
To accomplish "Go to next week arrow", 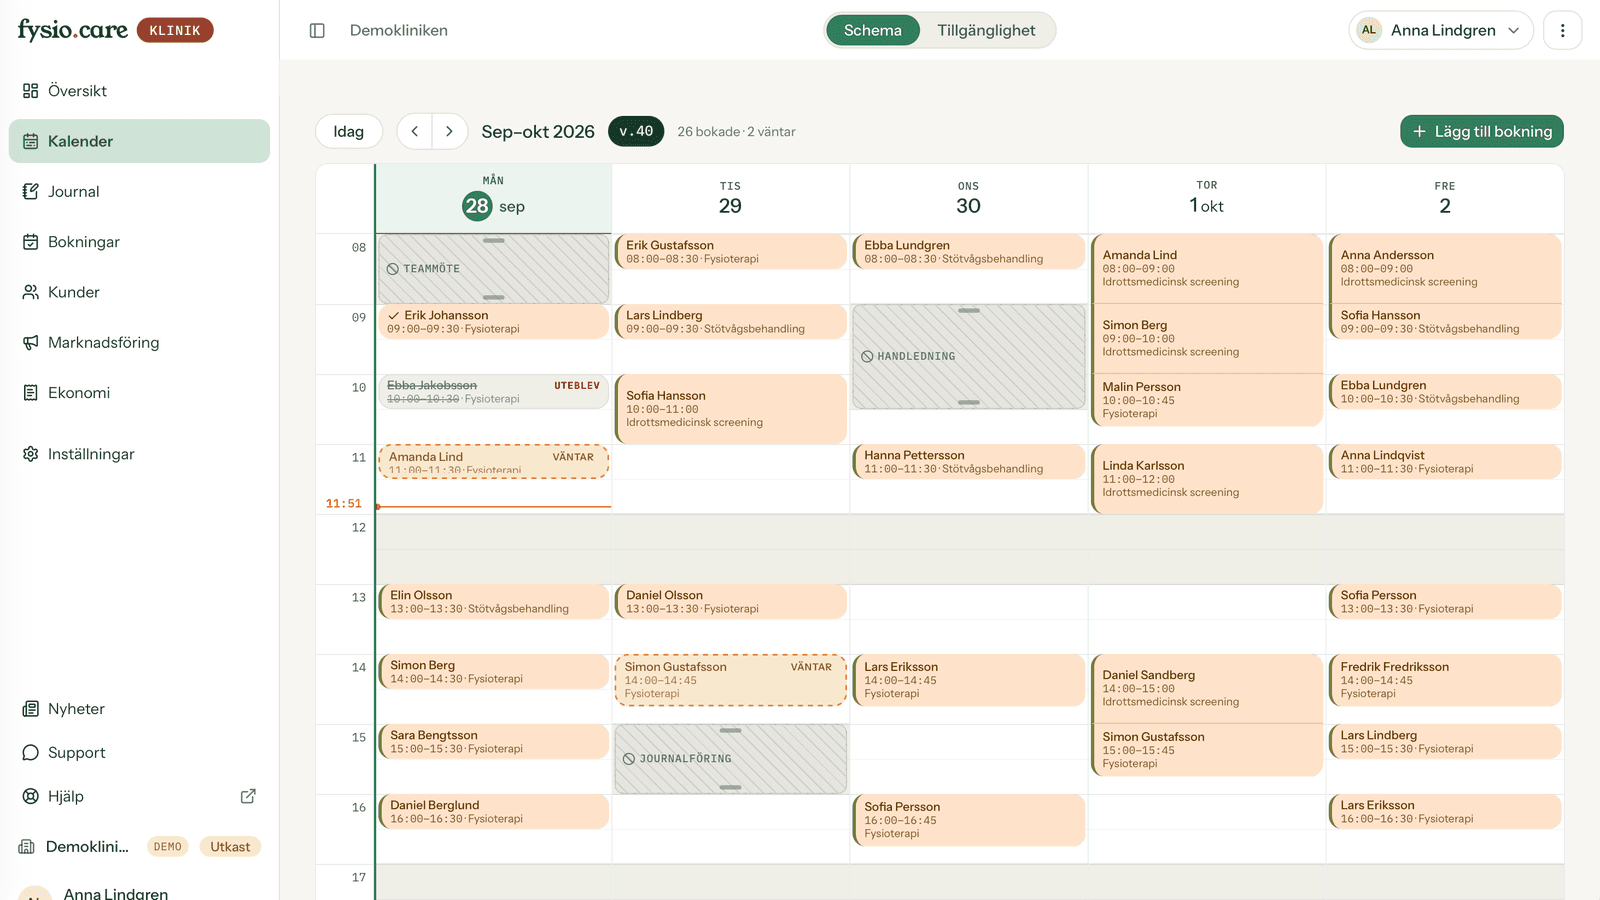I will [450, 131].
